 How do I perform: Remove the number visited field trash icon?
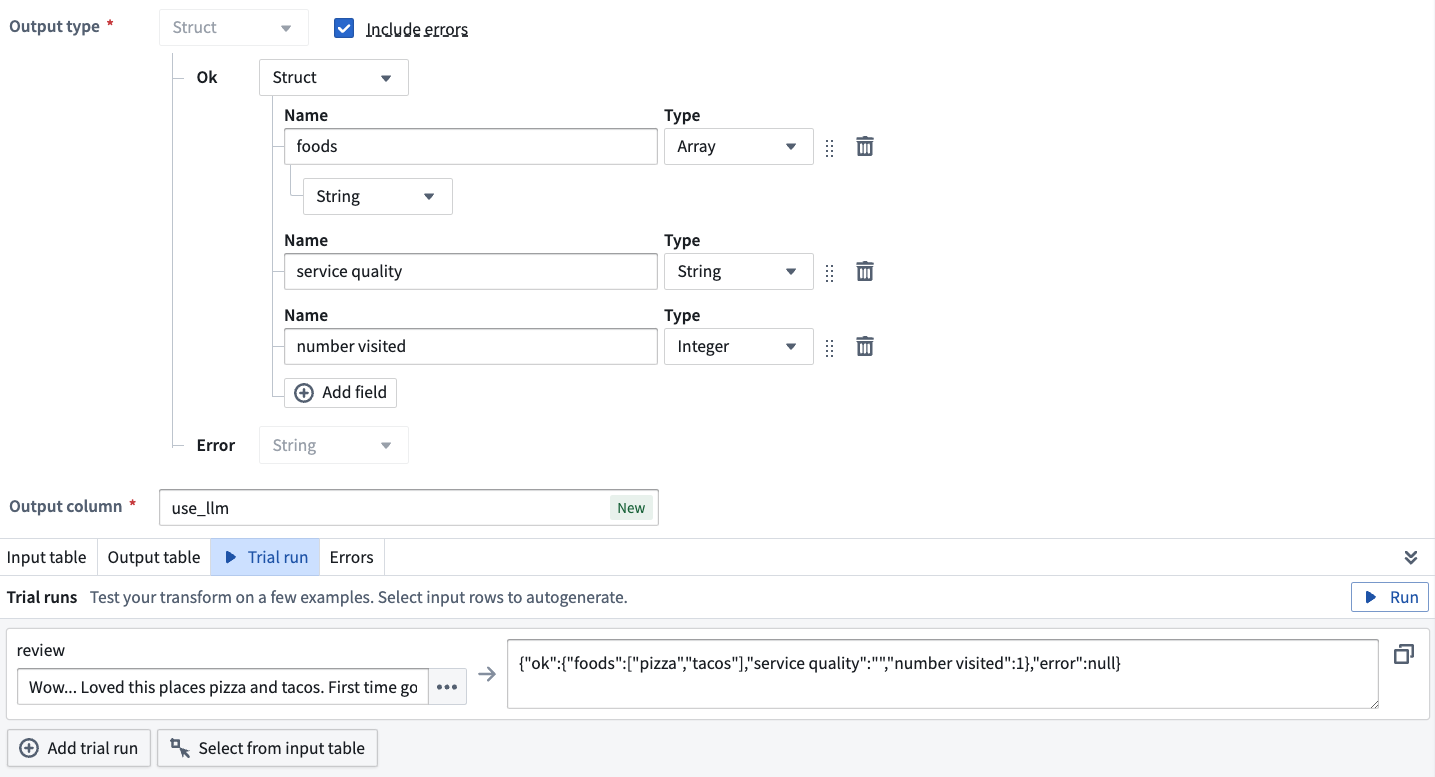point(865,347)
